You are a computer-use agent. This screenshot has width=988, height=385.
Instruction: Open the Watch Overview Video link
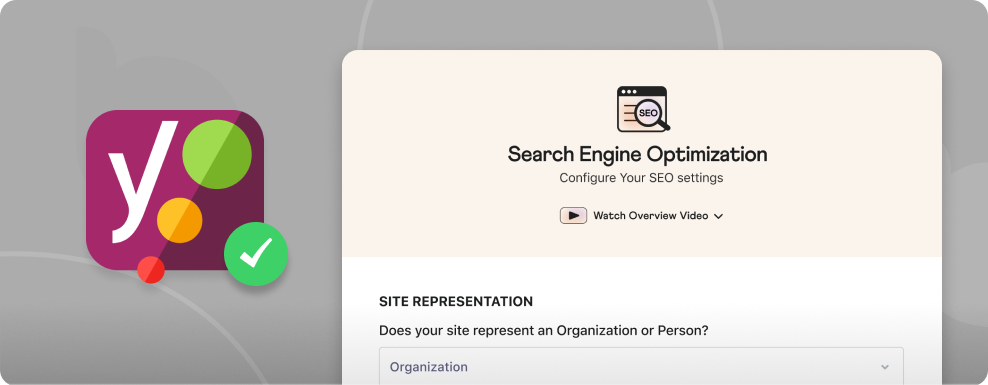coord(651,215)
